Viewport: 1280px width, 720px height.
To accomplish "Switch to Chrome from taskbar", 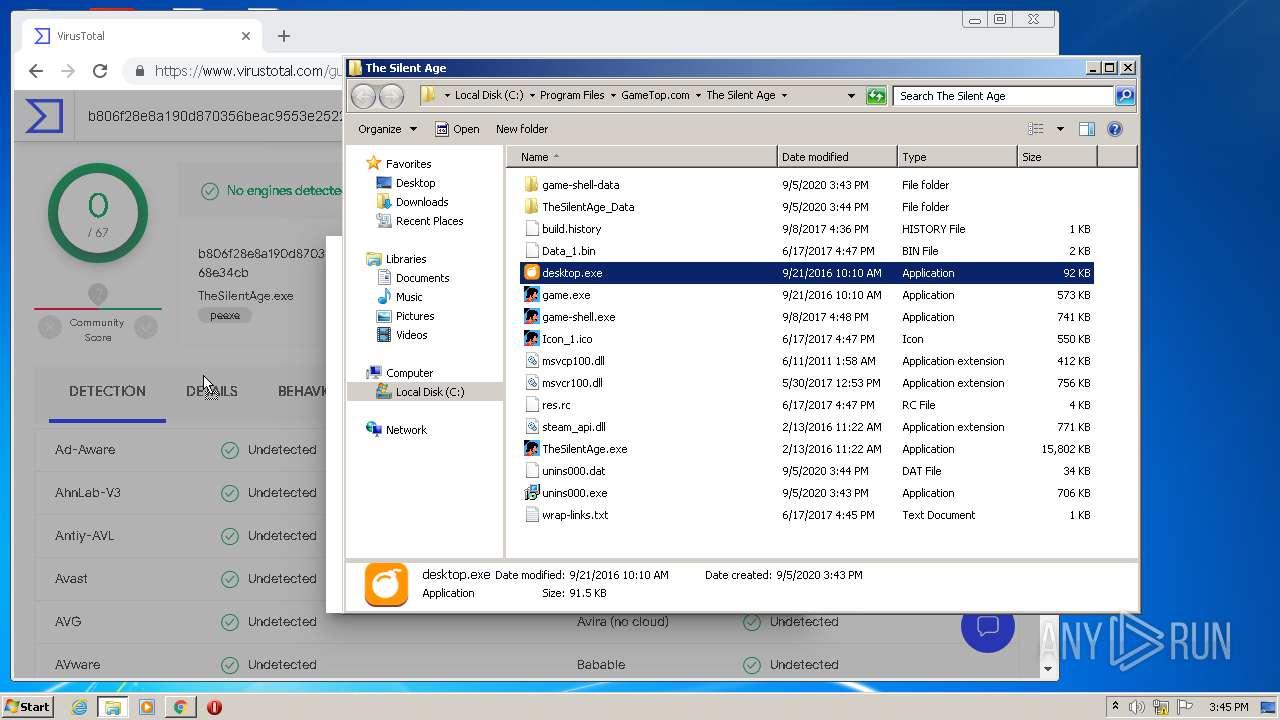I will pos(180,707).
